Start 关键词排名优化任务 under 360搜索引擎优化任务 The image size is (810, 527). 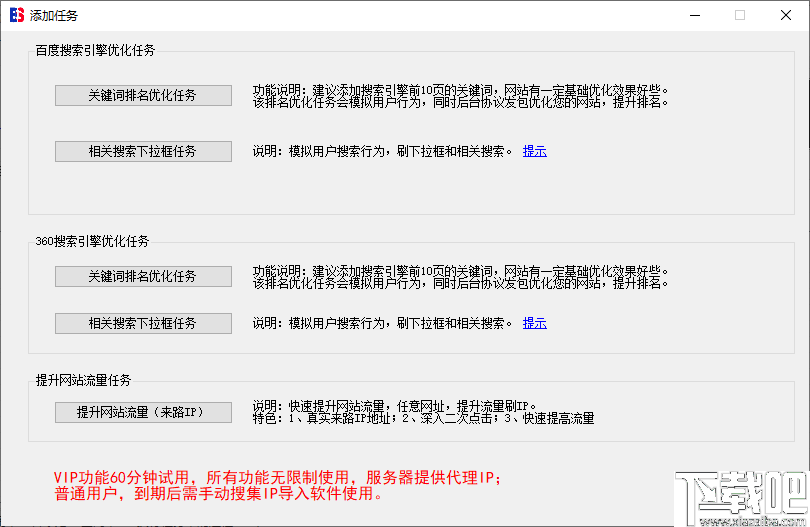143,276
